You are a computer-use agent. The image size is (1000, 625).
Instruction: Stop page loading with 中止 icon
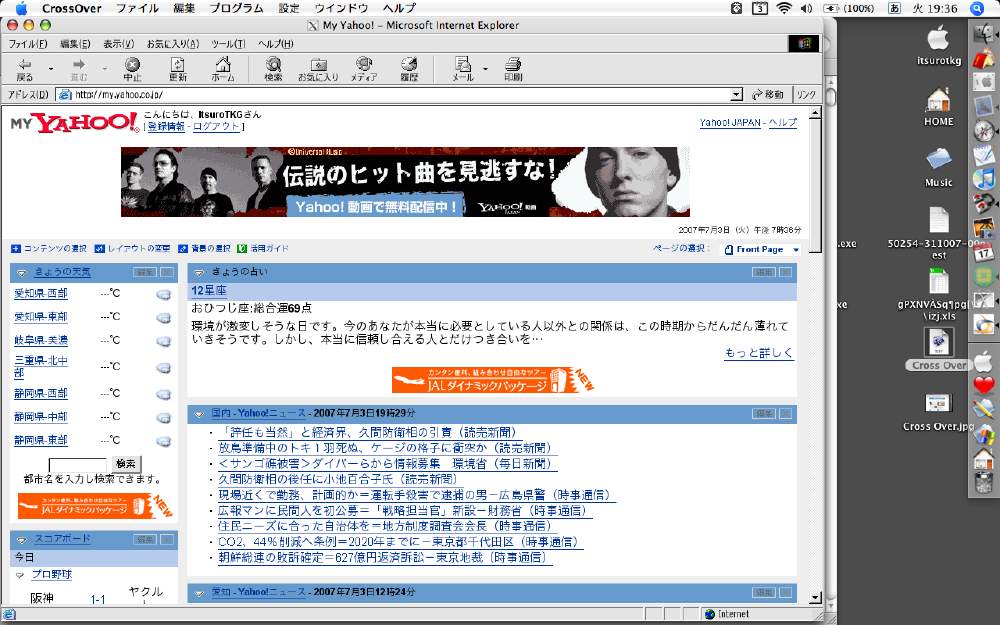coord(132,70)
